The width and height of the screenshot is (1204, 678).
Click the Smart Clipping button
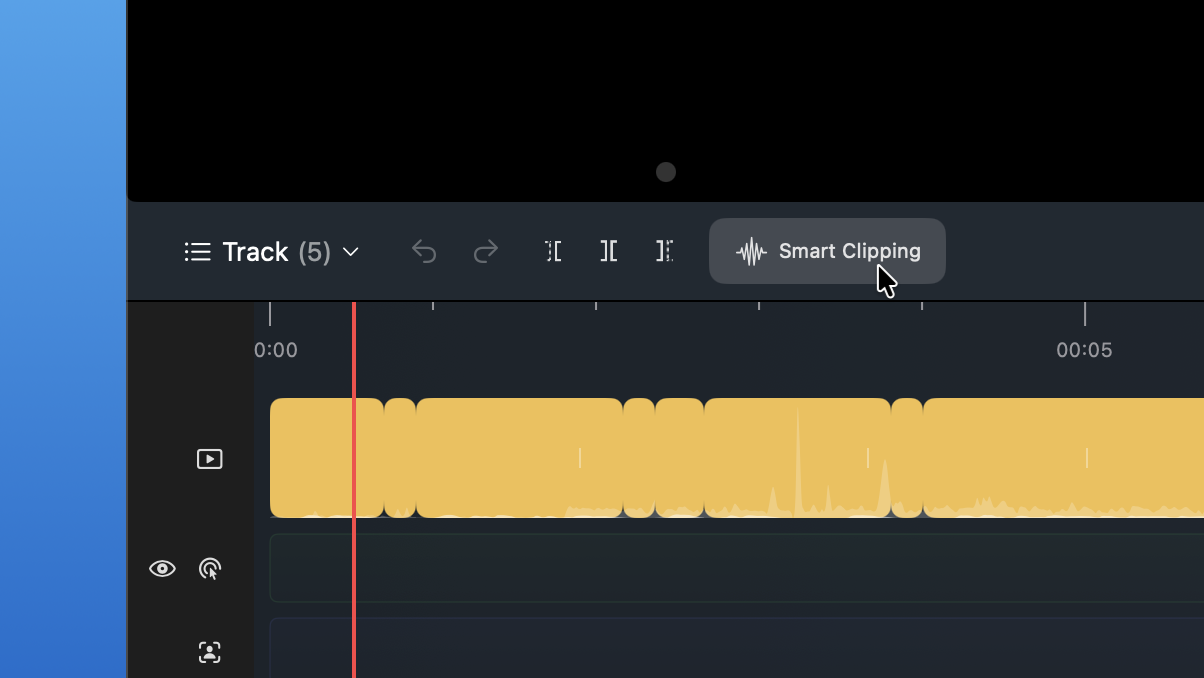click(x=827, y=251)
